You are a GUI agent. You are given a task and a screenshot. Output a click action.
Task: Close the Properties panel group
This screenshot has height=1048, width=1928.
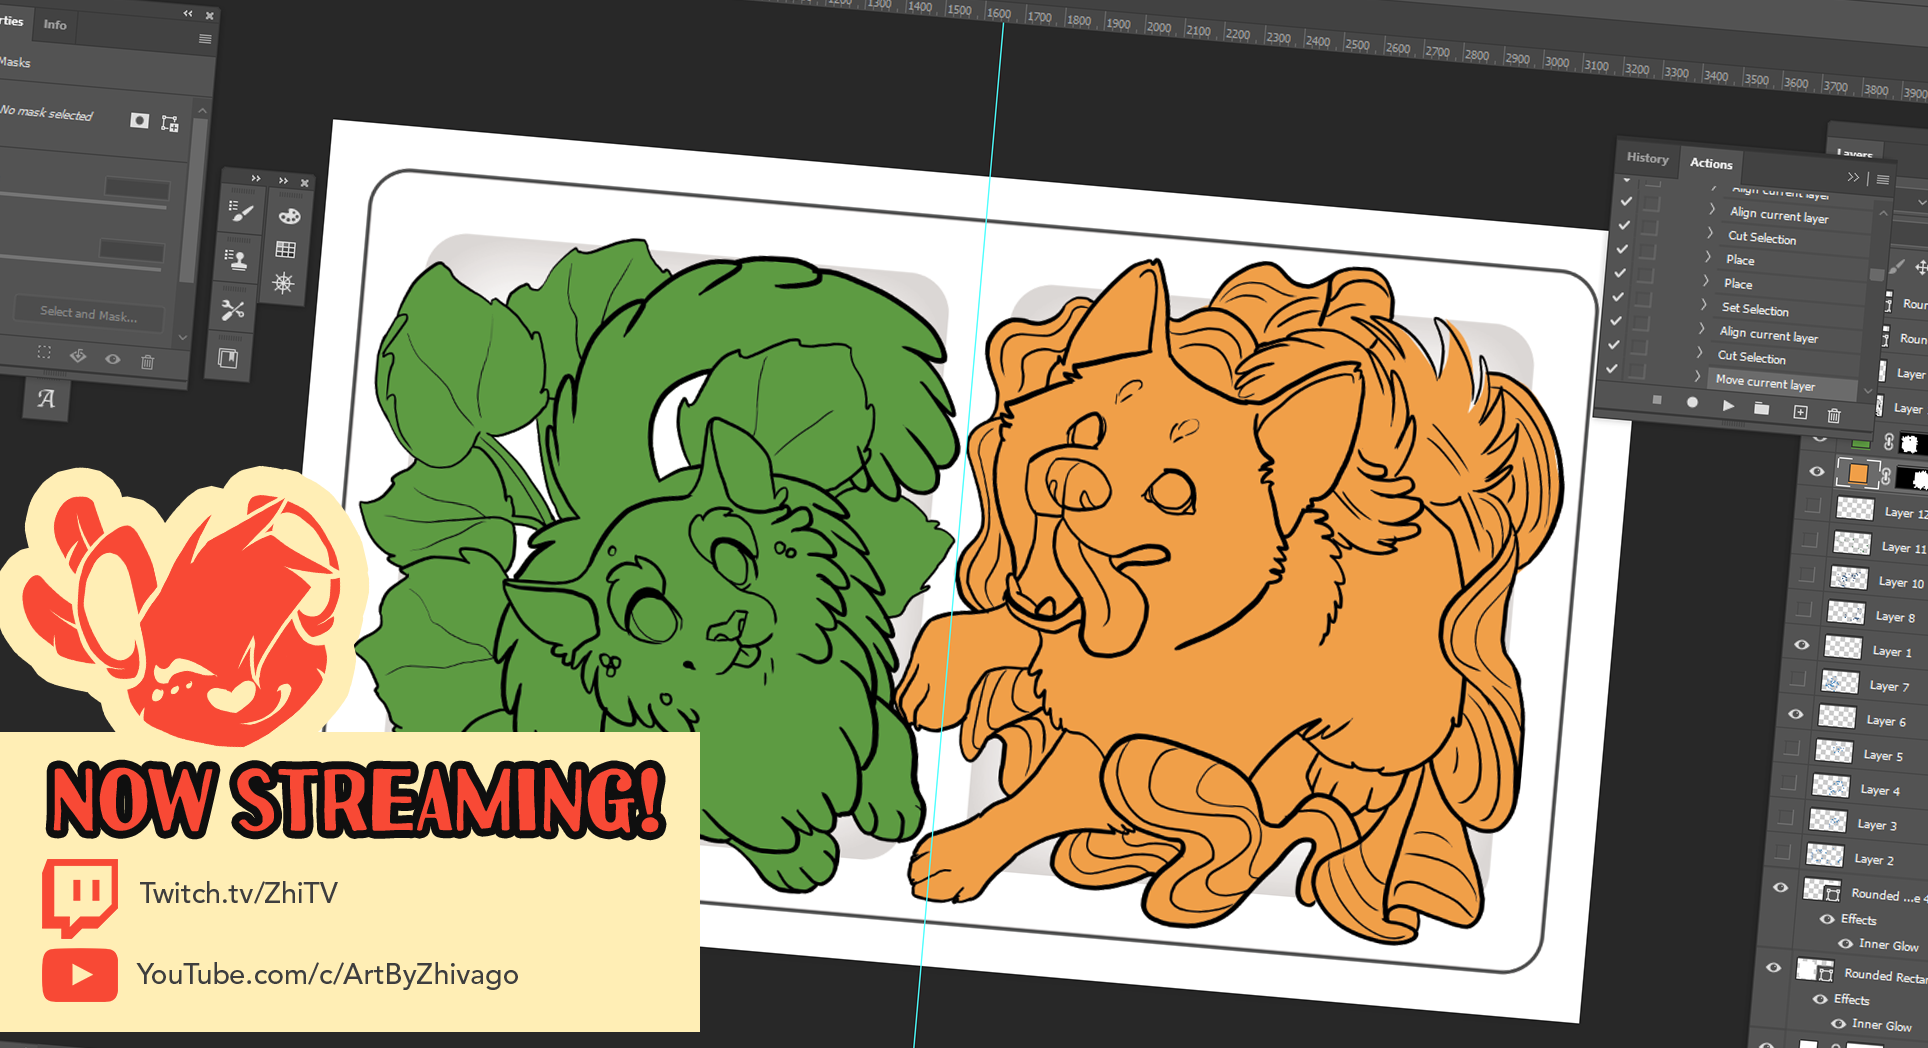tap(209, 16)
